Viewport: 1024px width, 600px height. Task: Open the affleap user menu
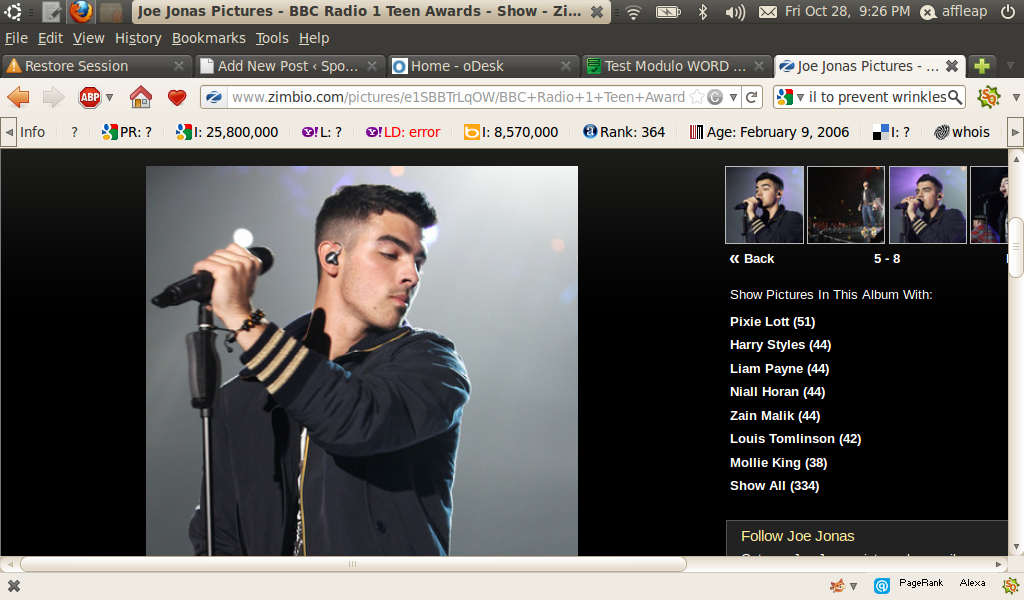[x=953, y=11]
